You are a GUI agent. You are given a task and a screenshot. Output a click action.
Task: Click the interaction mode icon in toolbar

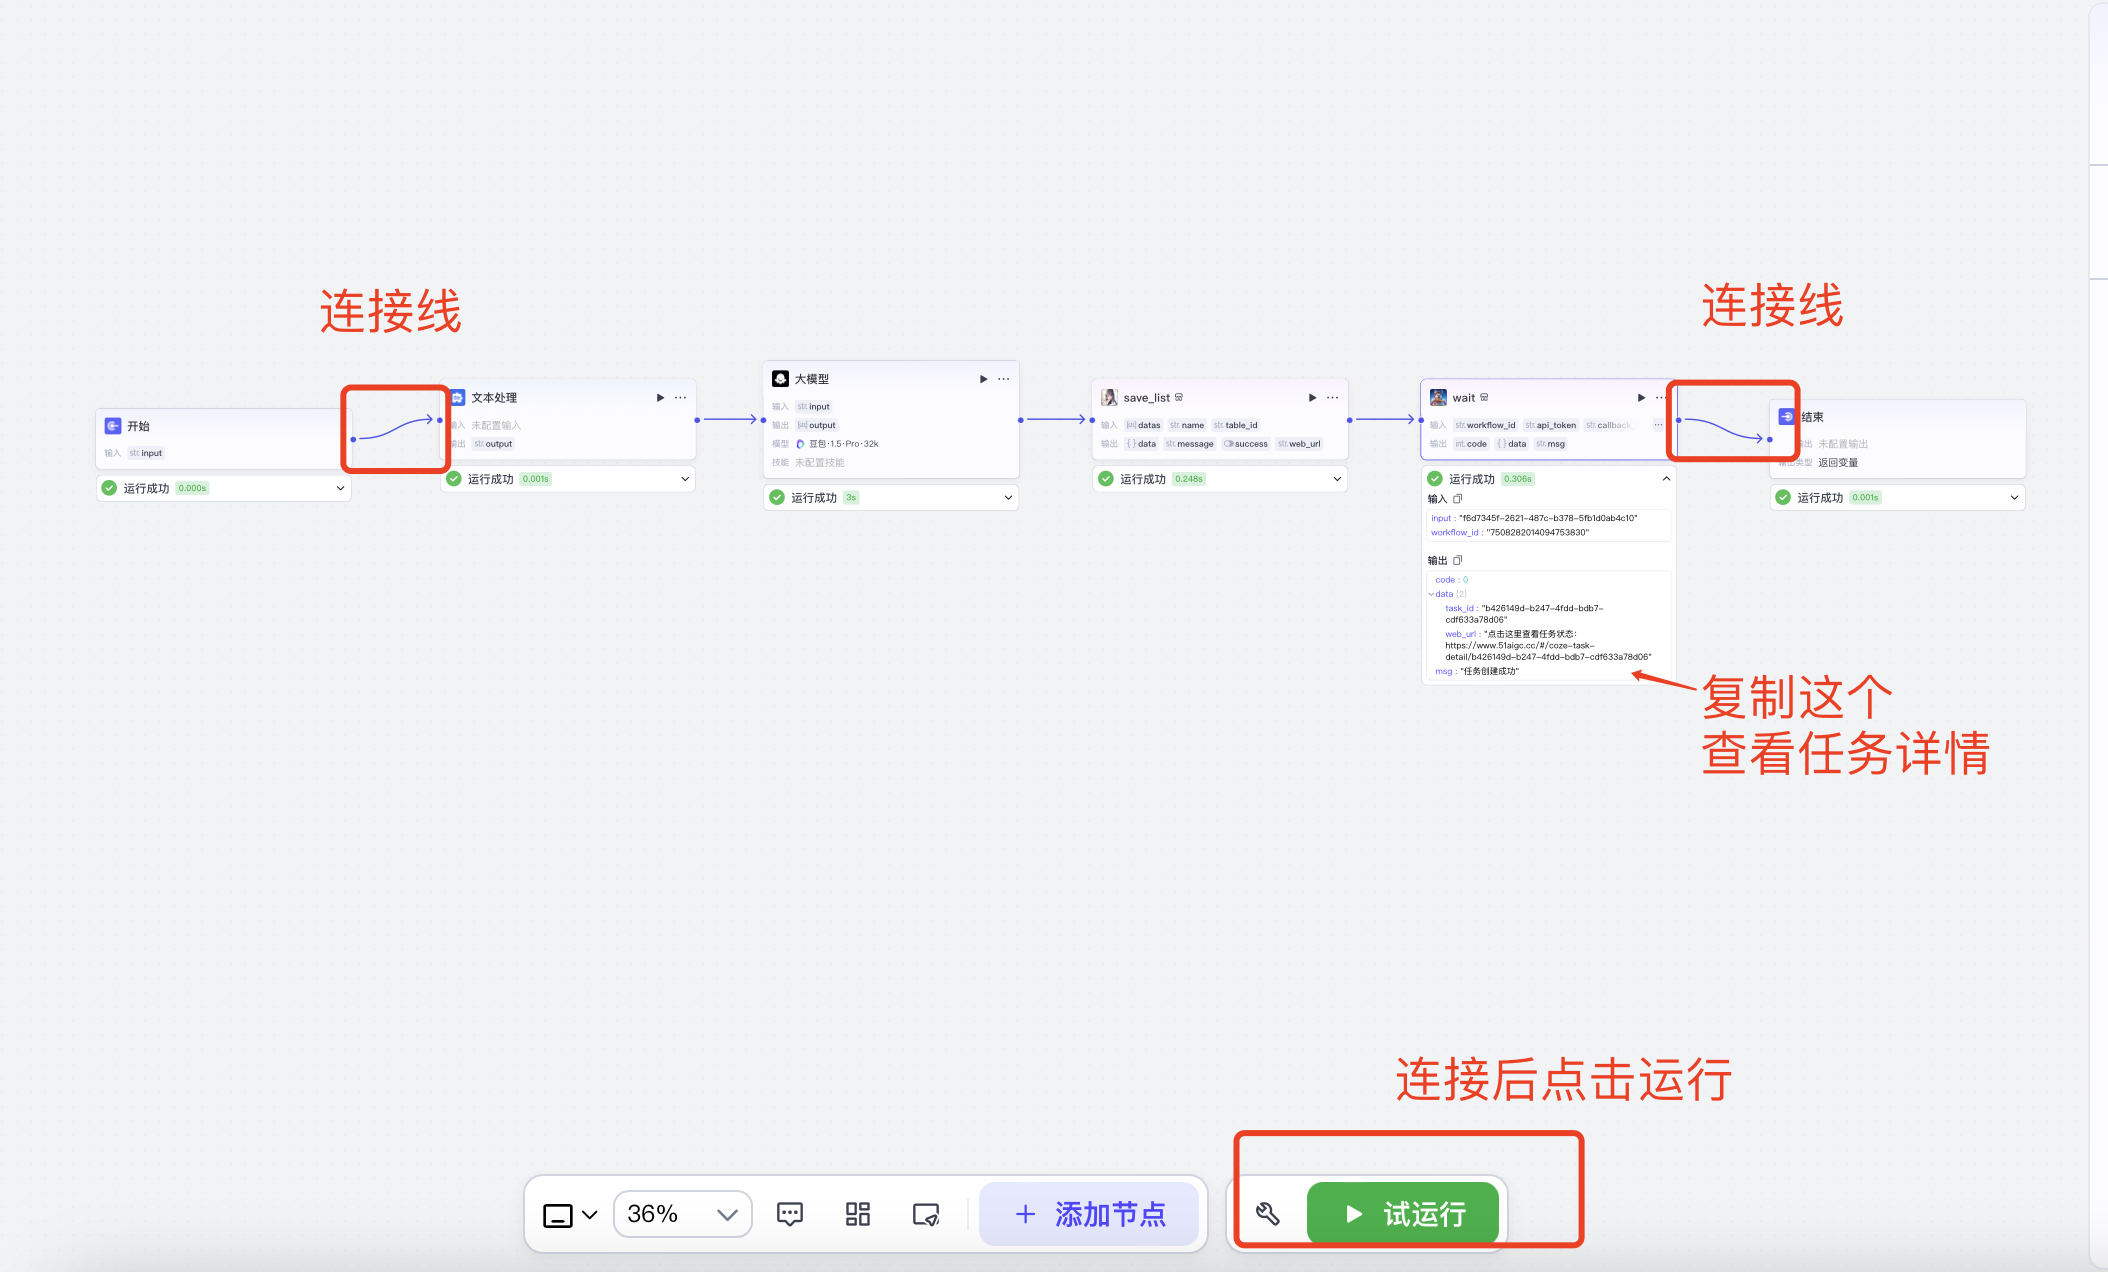click(558, 1215)
